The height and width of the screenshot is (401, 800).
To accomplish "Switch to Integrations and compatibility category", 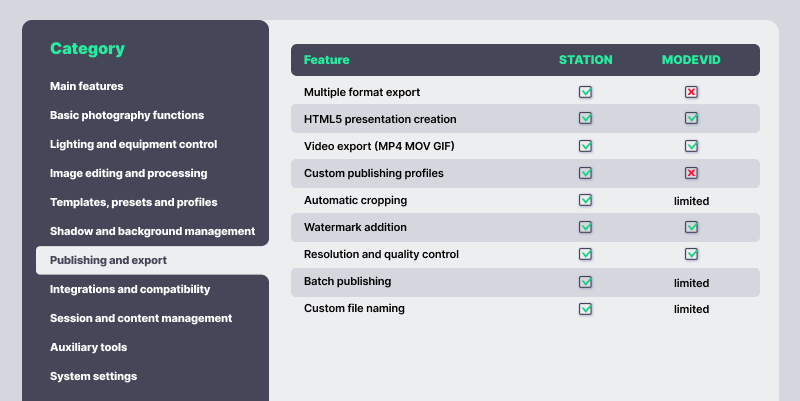I will 130,289.
